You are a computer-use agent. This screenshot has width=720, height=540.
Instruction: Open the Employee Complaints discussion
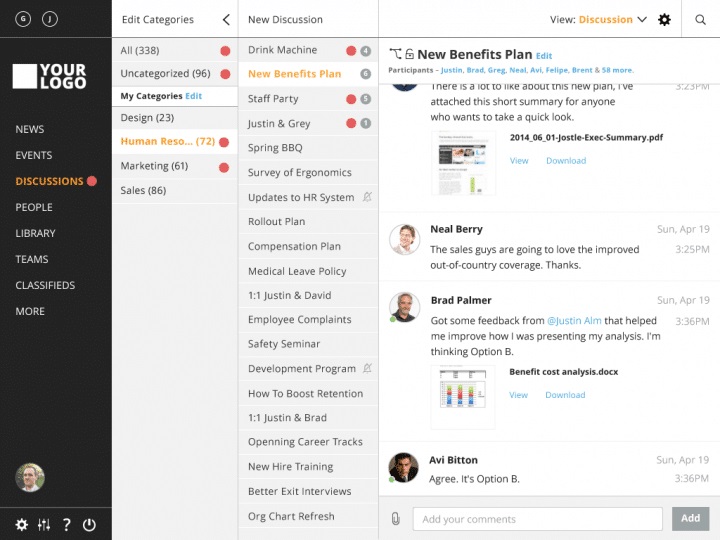pos(308,320)
